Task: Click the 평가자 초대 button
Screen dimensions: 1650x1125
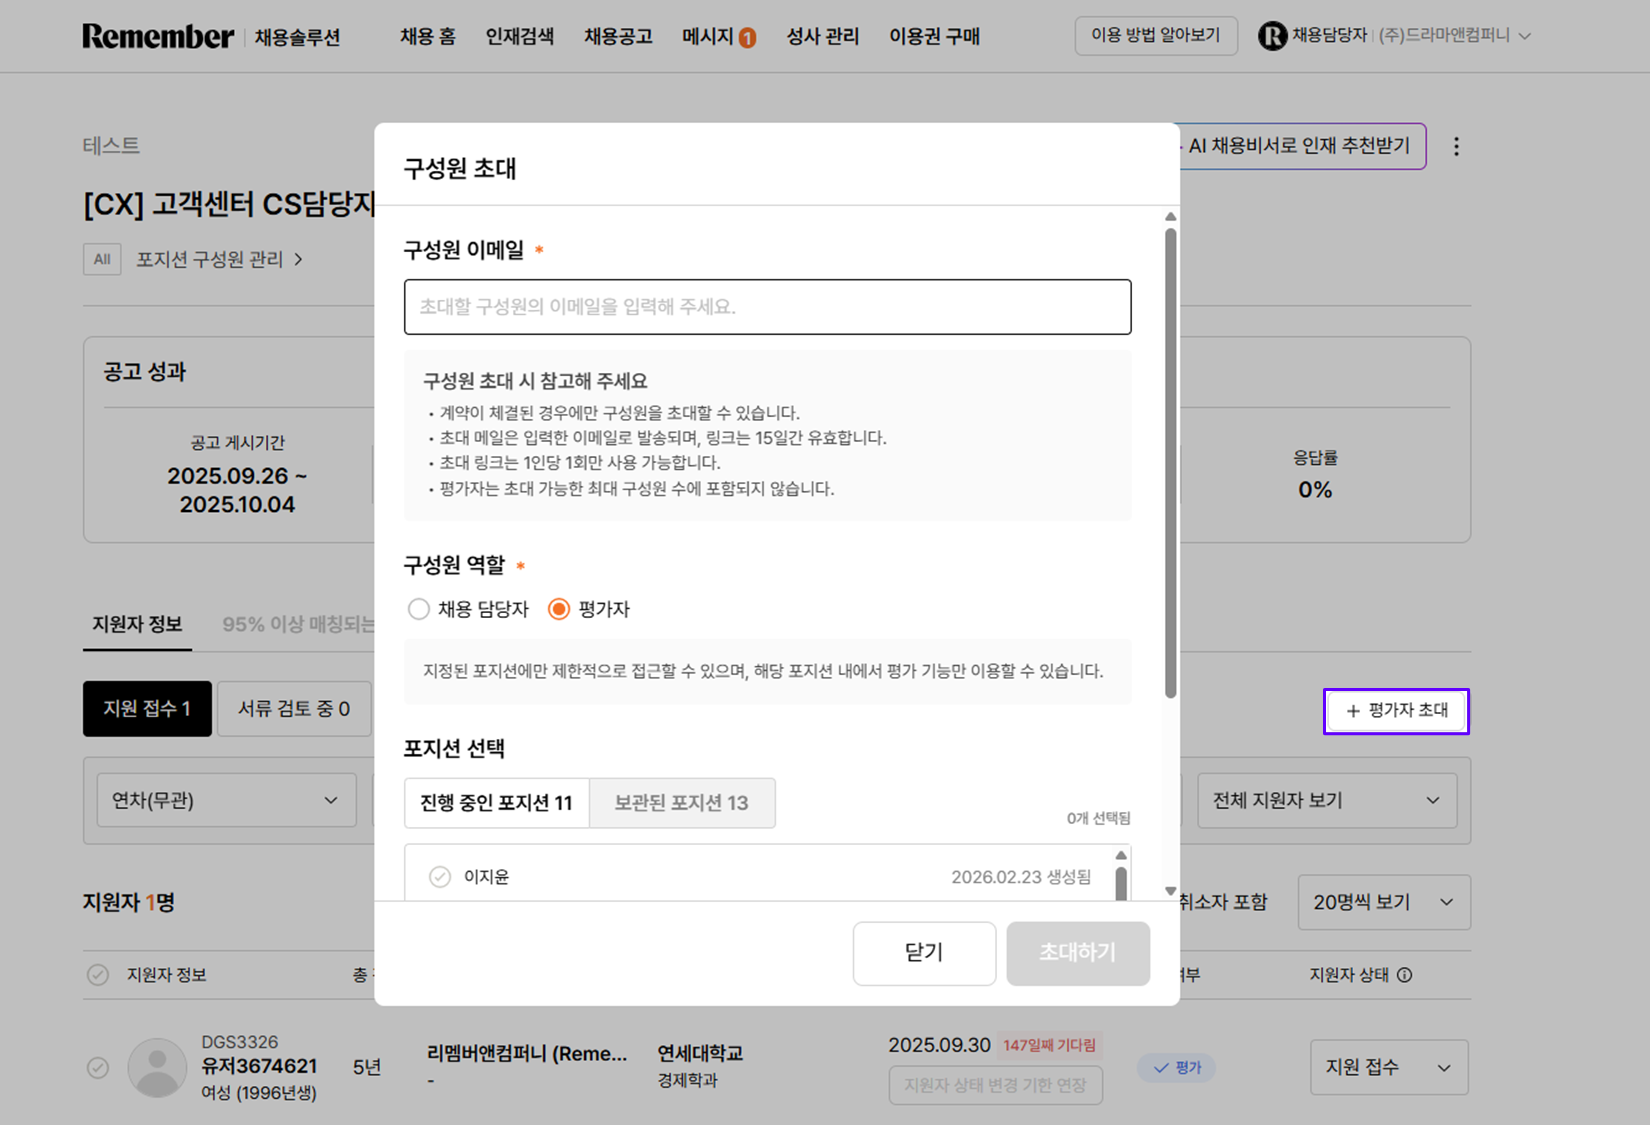Action: pyautogui.click(x=1396, y=711)
